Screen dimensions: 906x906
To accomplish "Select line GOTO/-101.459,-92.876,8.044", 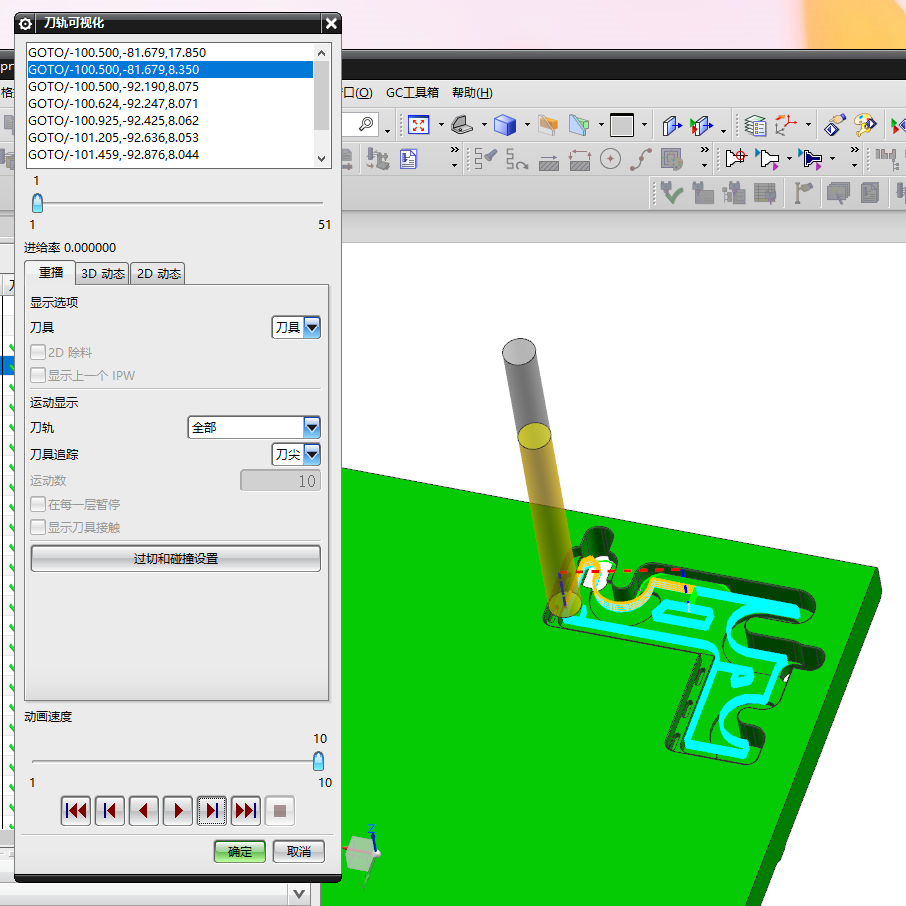I will coord(170,155).
